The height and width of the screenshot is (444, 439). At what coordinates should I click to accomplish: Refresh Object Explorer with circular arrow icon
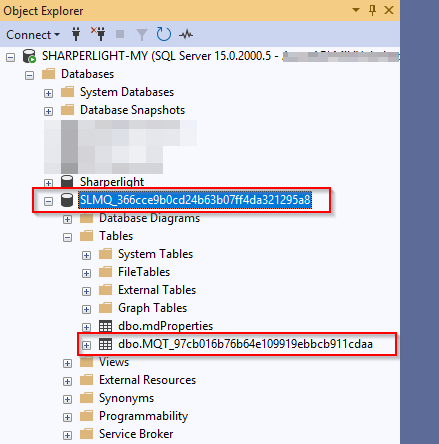(x=164, y=34)
